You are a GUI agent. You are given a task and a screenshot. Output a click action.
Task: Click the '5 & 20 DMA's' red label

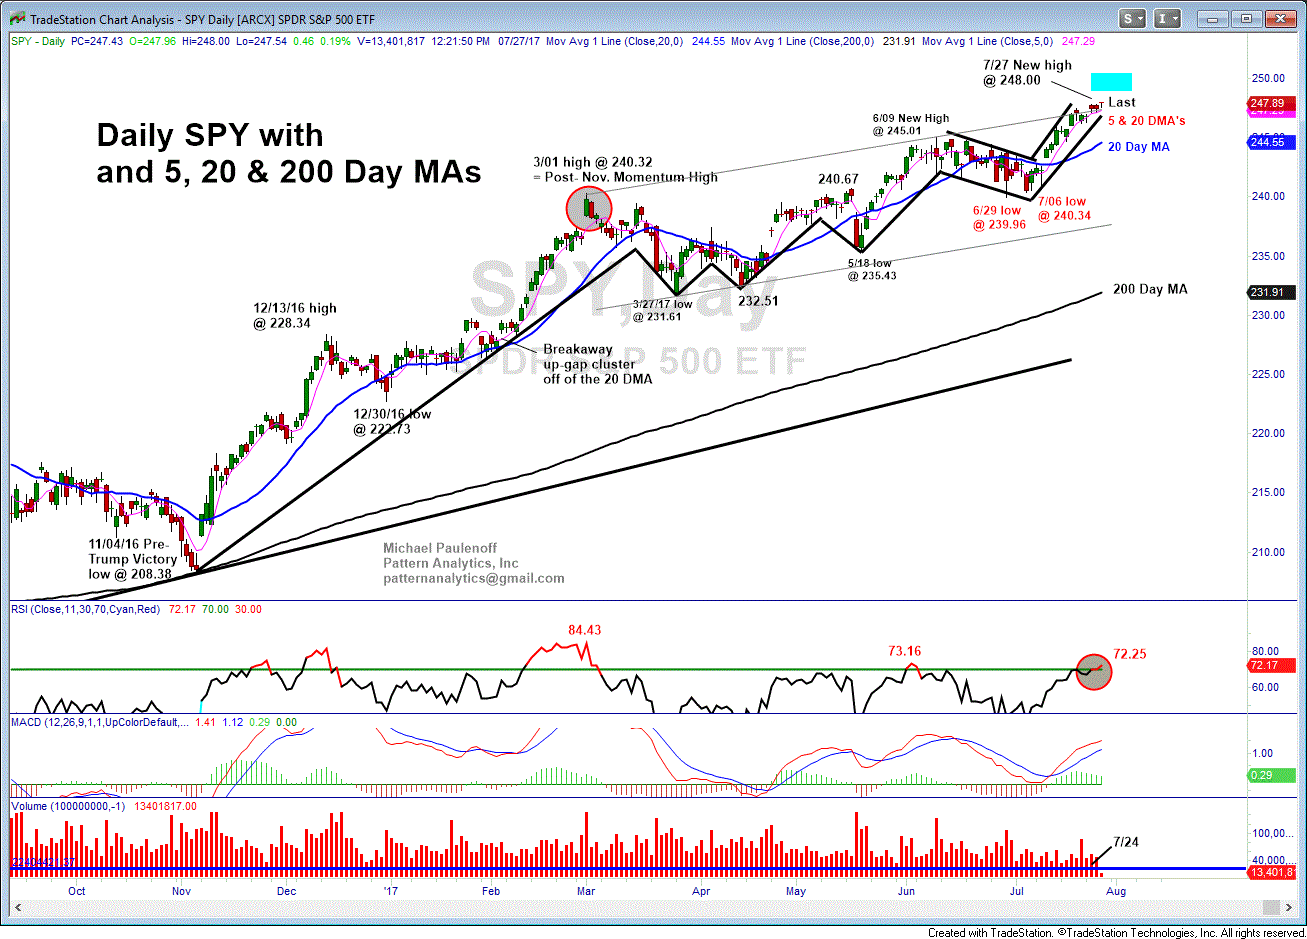pyautogui.click(x=1147, y=121)
